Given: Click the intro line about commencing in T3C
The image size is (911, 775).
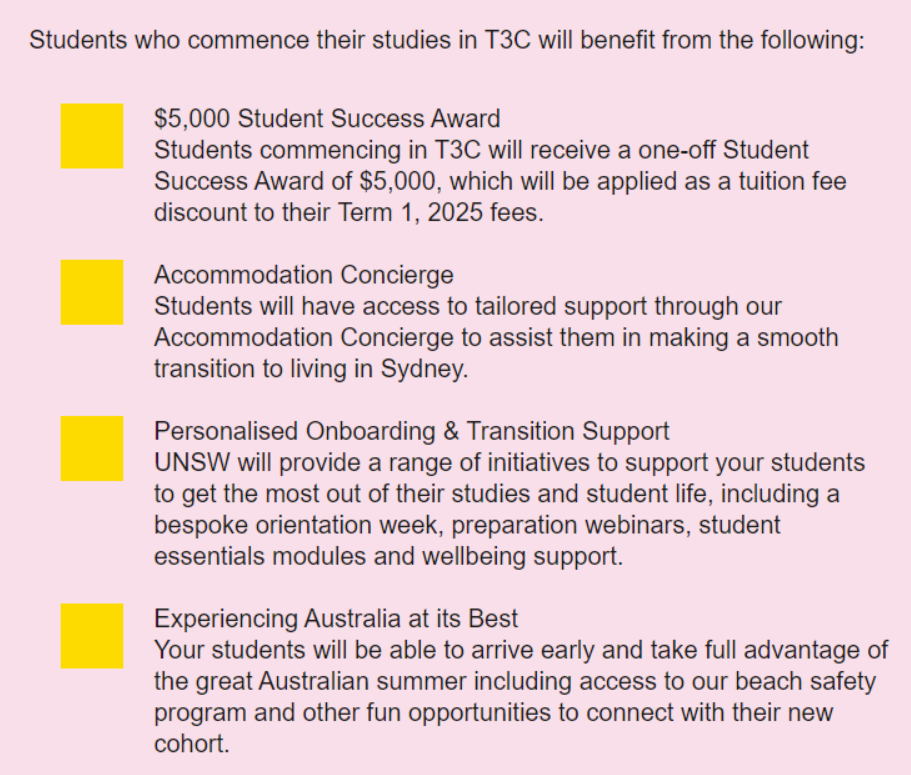Looking at the screenshot, I should coord(446,42).
